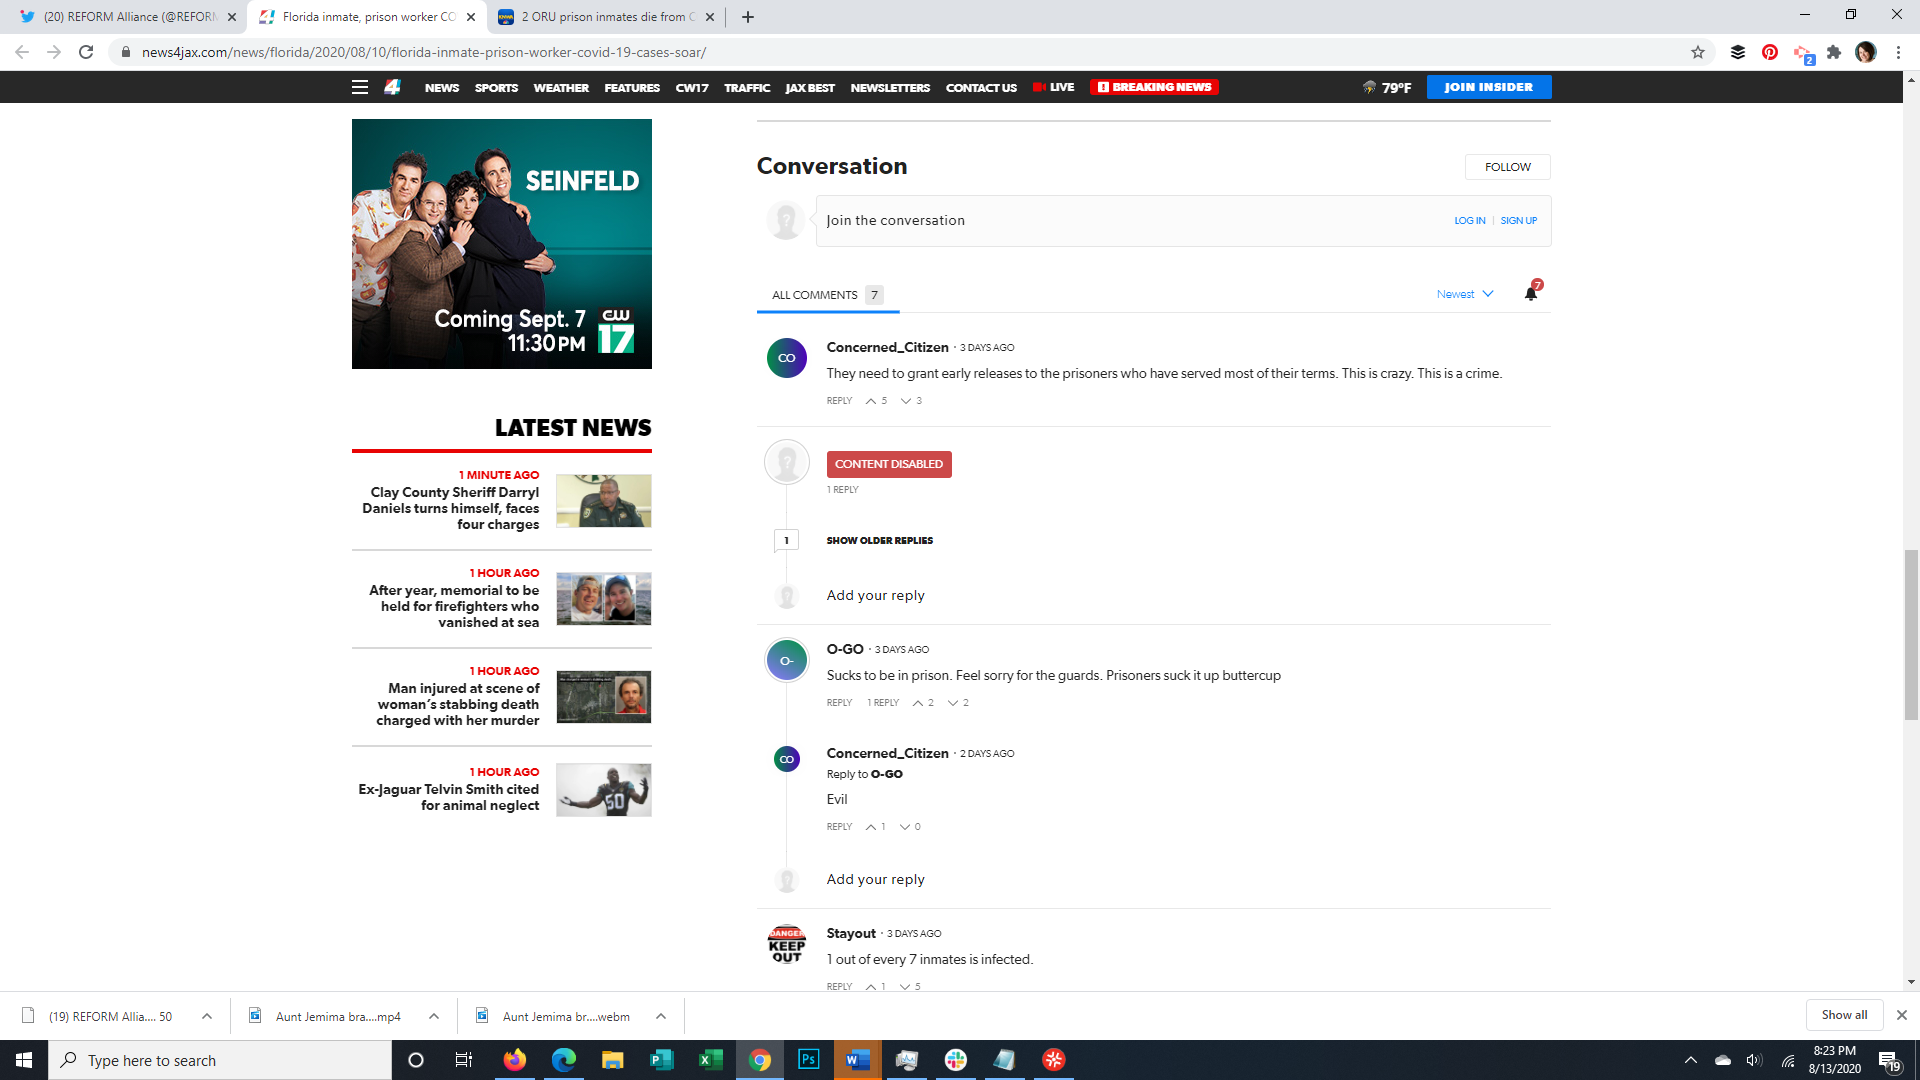The width and height of the screenshot is (1920, 1080).
Task: Click the News4Jax channel 4 logo
Action: 392,87
